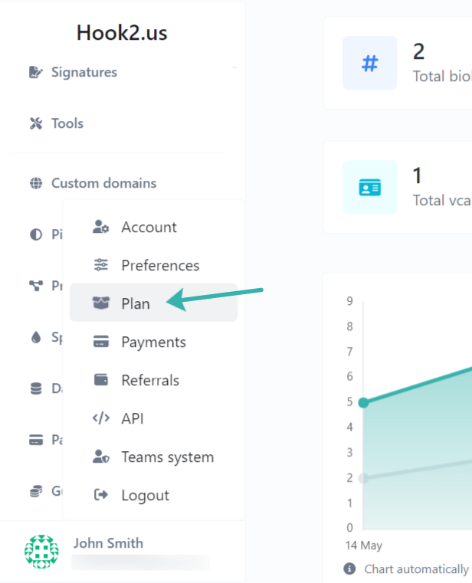Image resolution: width=472 pixels, height=583 pixels.
Task: Click the half-circle pixel icon in sidebar
Action: pyautogui.click(x=36, y=235)
